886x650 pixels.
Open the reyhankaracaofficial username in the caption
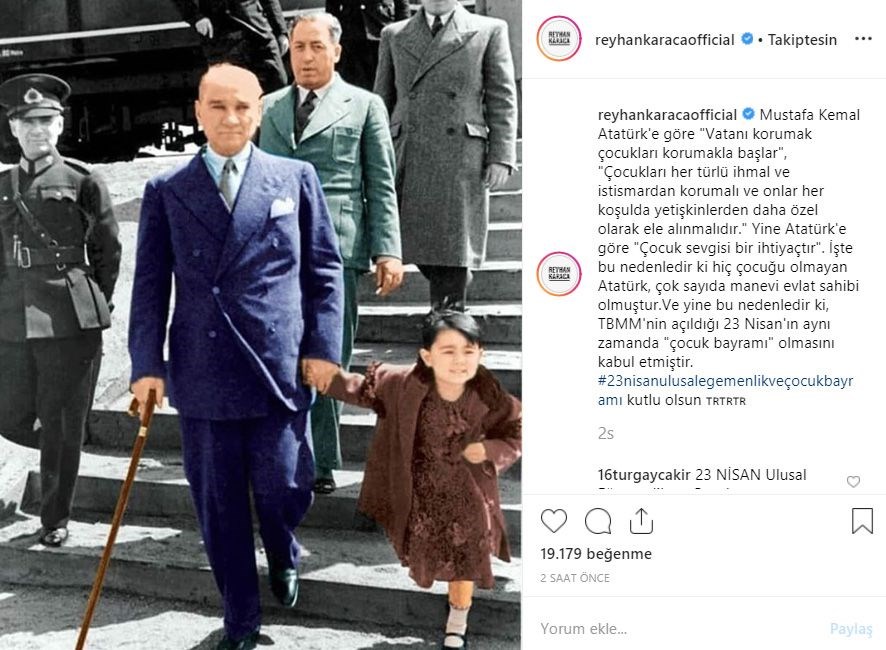click(x=667, y=115)
